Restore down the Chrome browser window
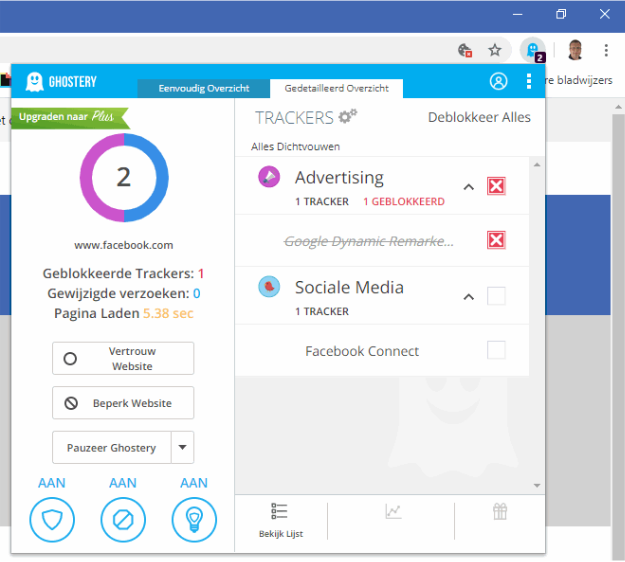Viewport: 625px width, 562px height. tap(561, 14)
